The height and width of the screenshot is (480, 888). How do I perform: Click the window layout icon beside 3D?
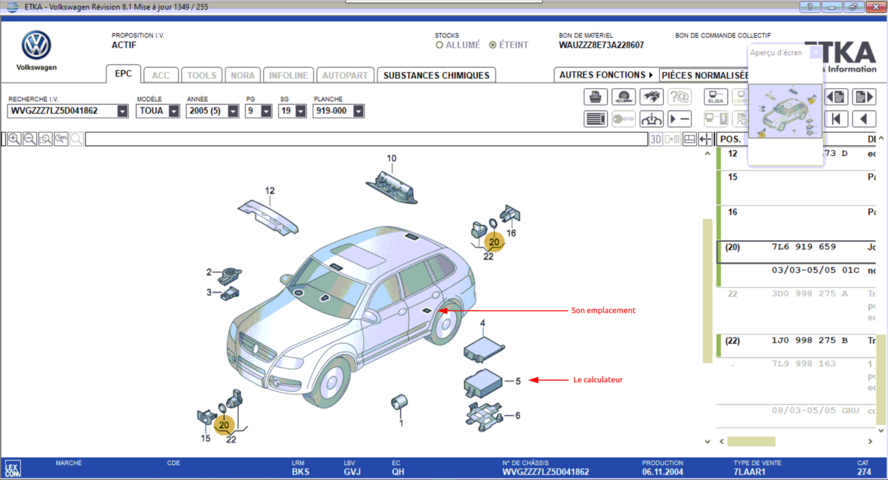[690, 139]
